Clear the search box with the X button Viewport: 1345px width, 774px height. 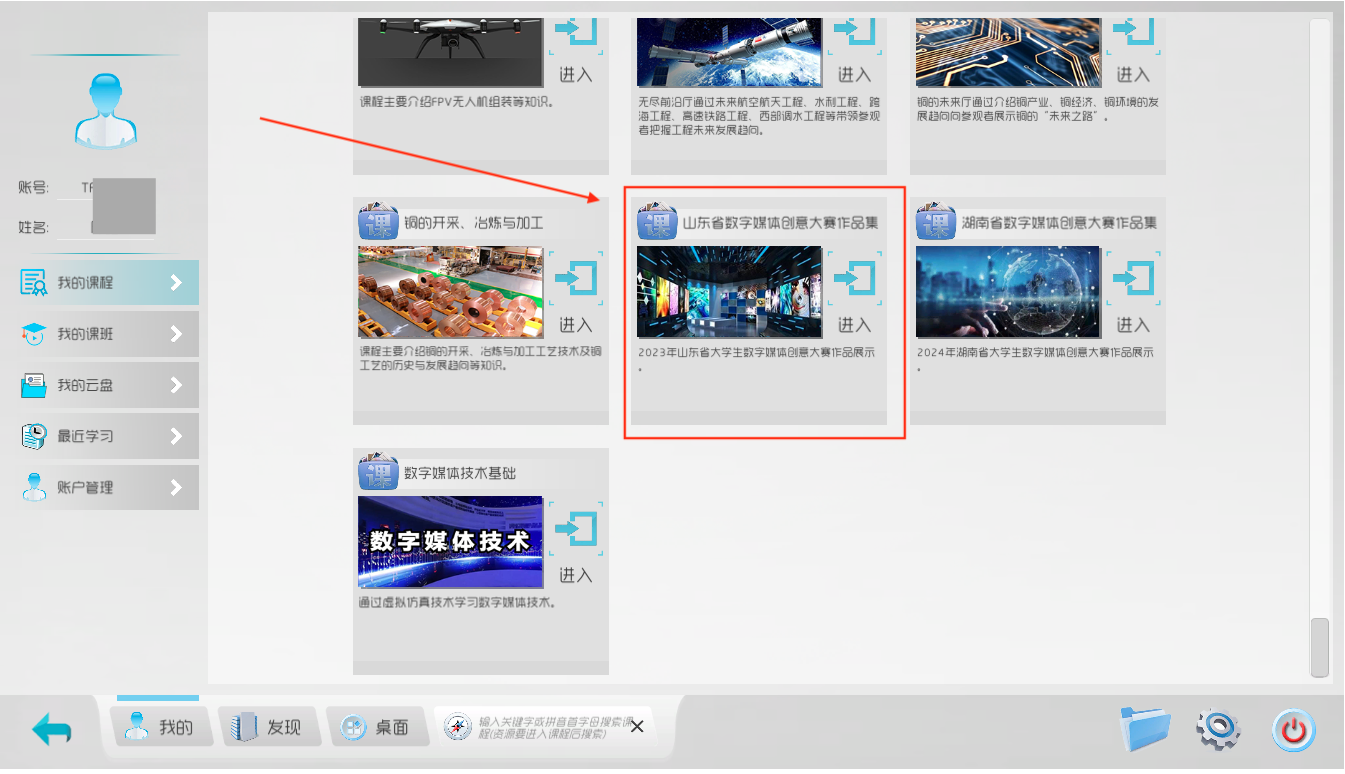tap(637, 727)
